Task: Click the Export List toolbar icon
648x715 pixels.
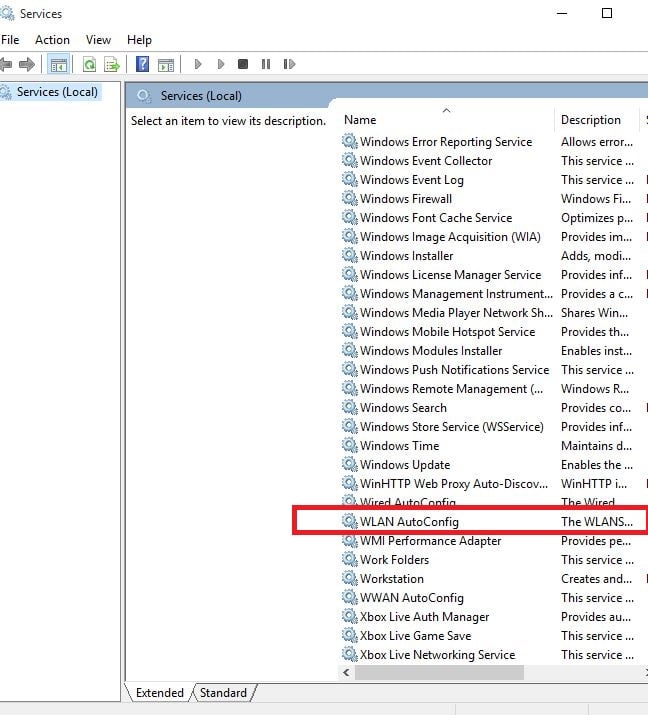Action: (112, 64)
